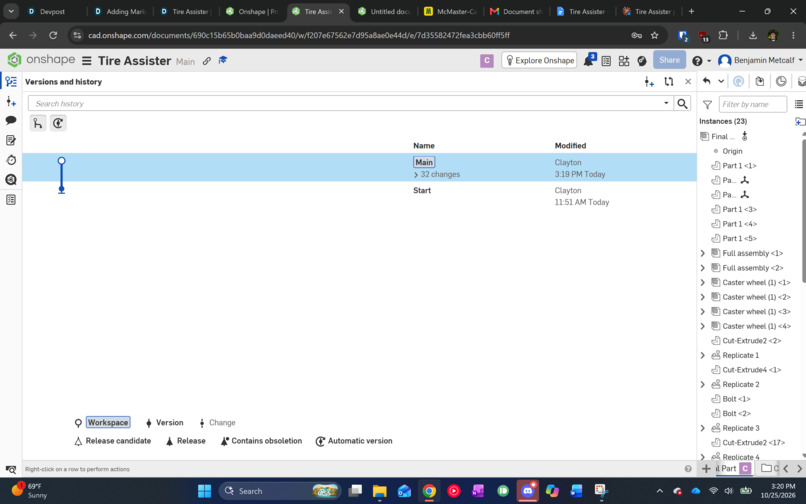
Task: Open the stopwatch performance icon in left sidebar
Action: (x=11, y=160)
